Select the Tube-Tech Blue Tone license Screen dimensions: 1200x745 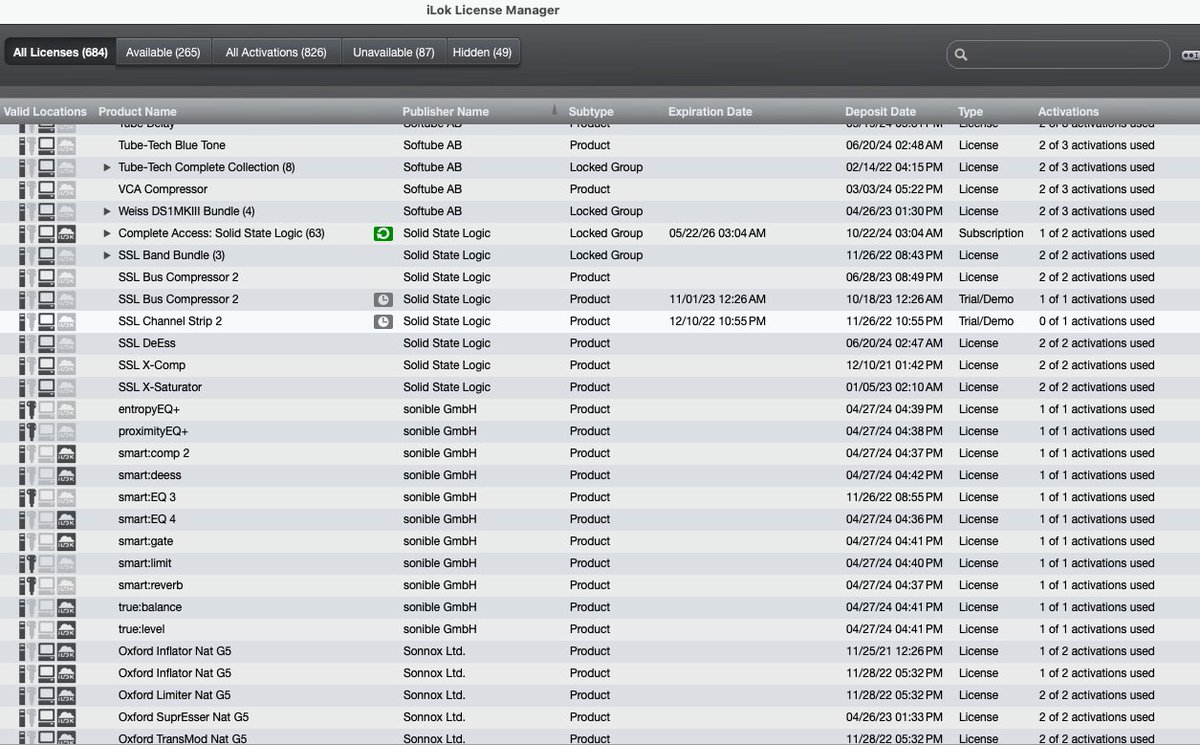pyautogui.click(x=172, y=145)
